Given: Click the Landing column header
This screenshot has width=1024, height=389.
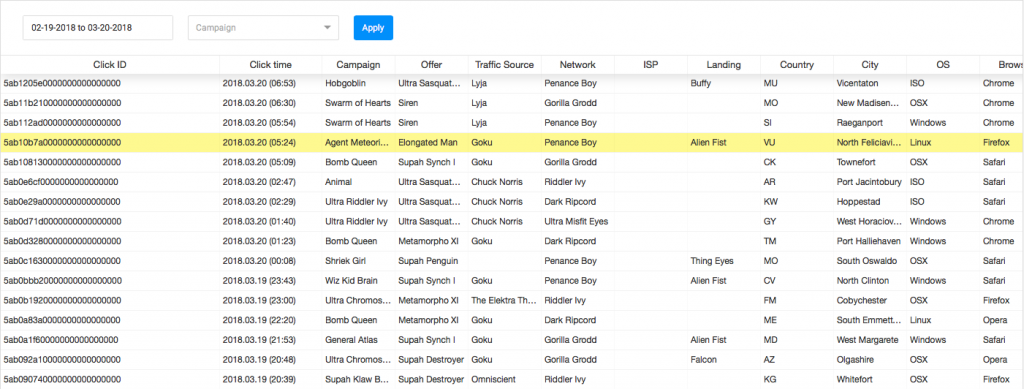Looking at the screenshot, I should [724, 65].
